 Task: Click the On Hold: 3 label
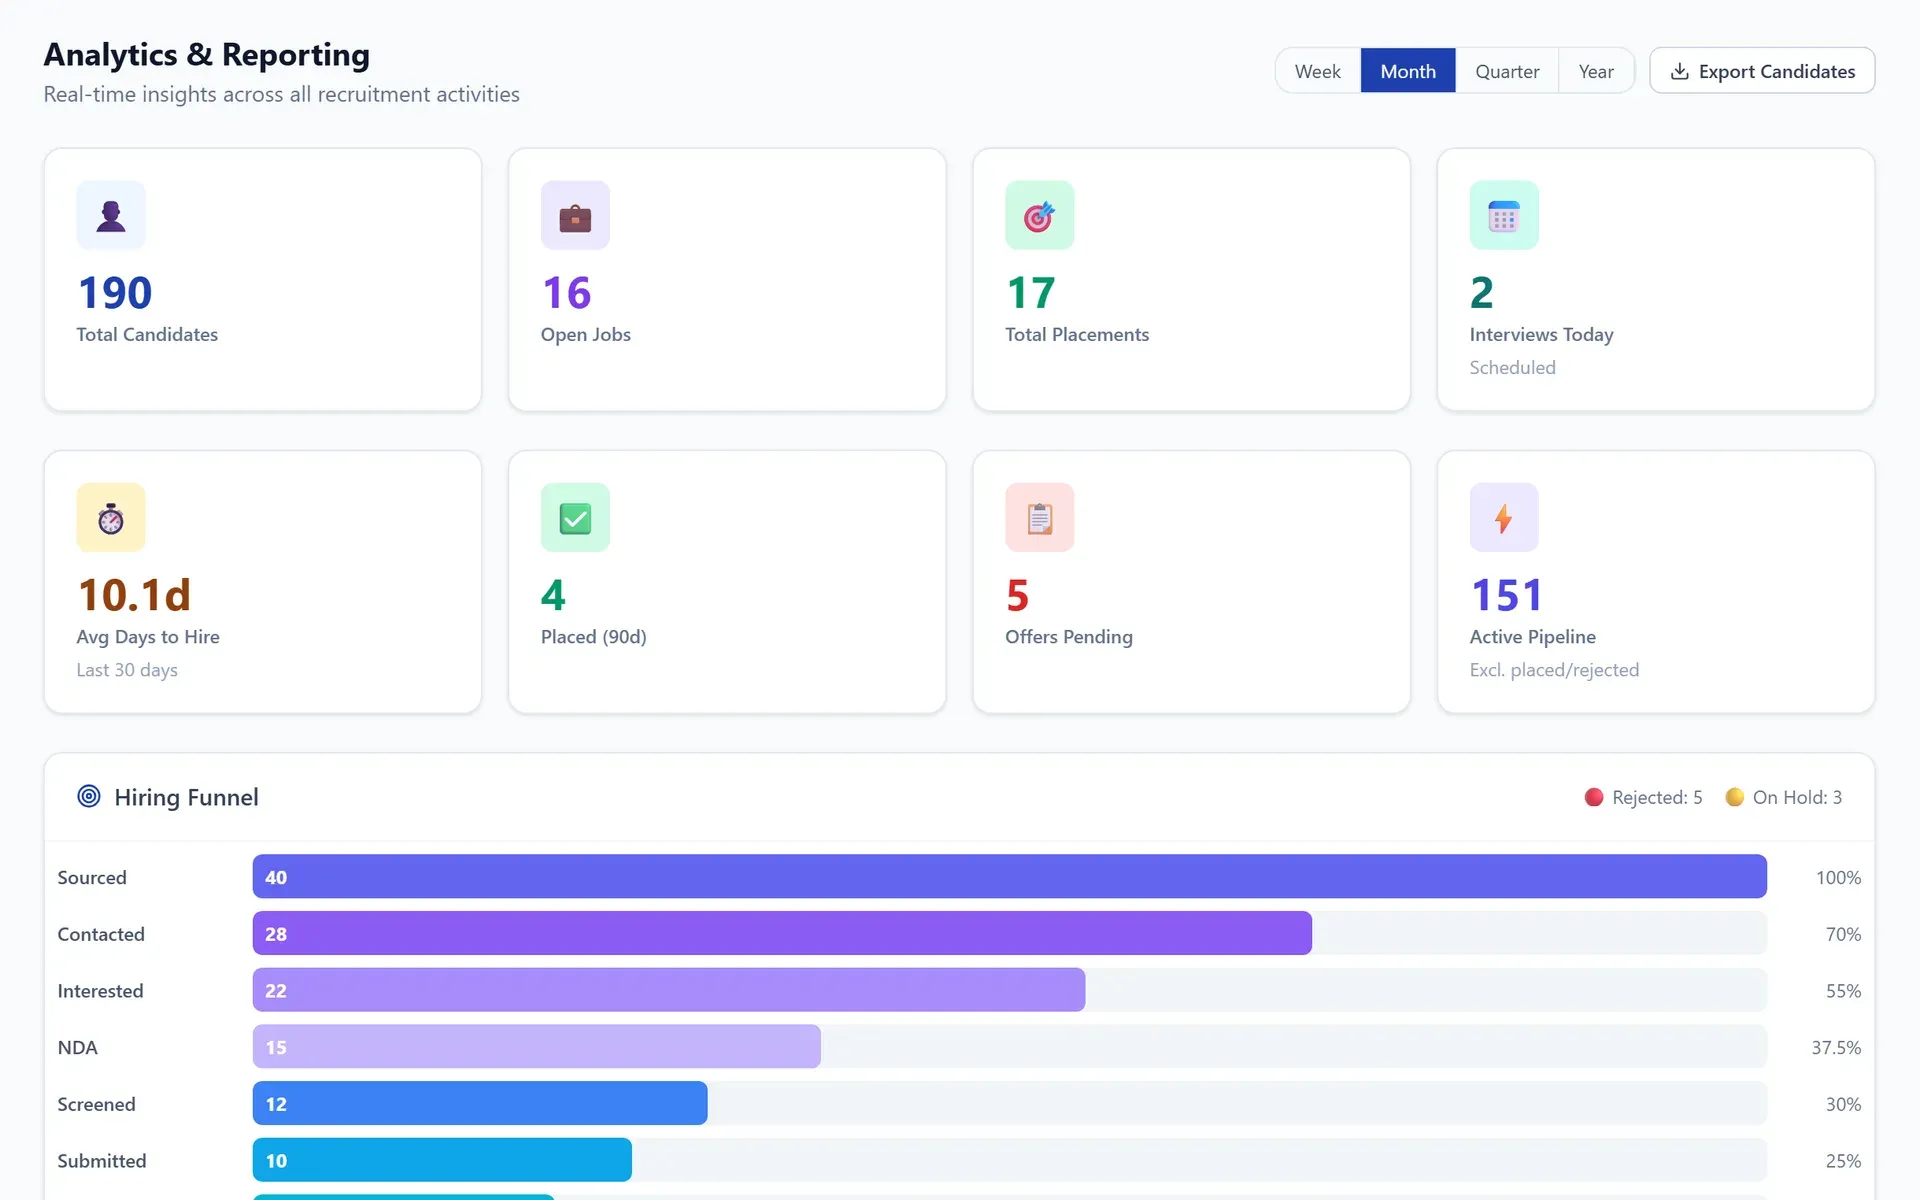pyautogui.click(x=1797, y=797)
